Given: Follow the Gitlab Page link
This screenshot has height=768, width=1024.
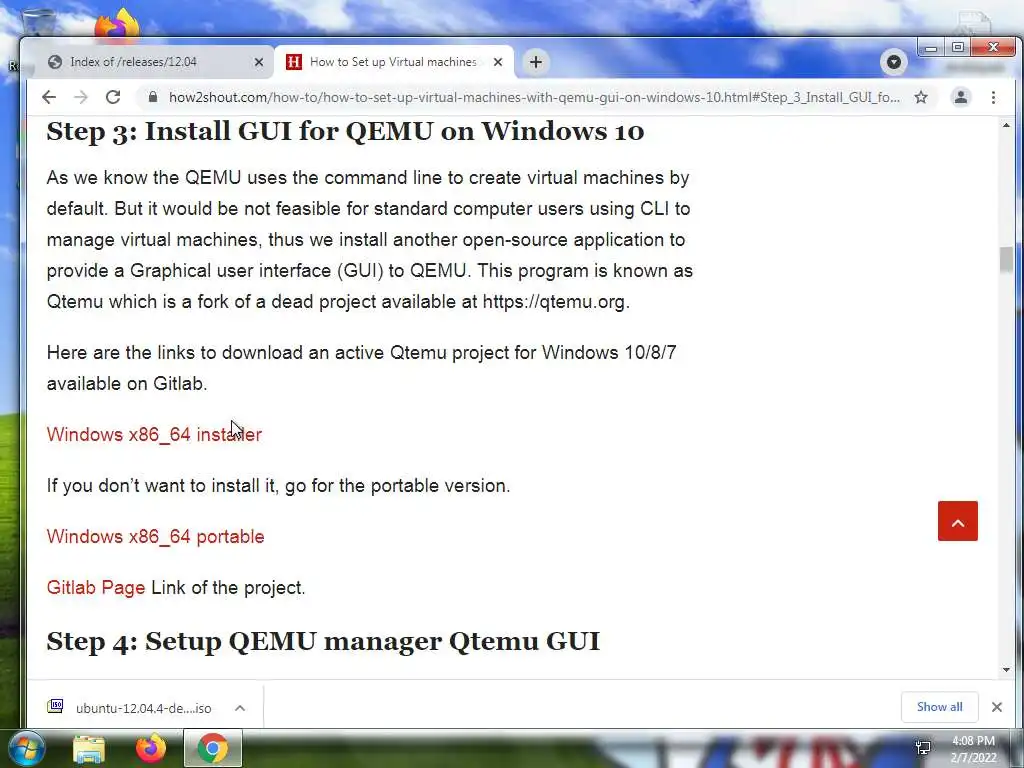Looking at the screenshot, I should [x=96, y=587].
